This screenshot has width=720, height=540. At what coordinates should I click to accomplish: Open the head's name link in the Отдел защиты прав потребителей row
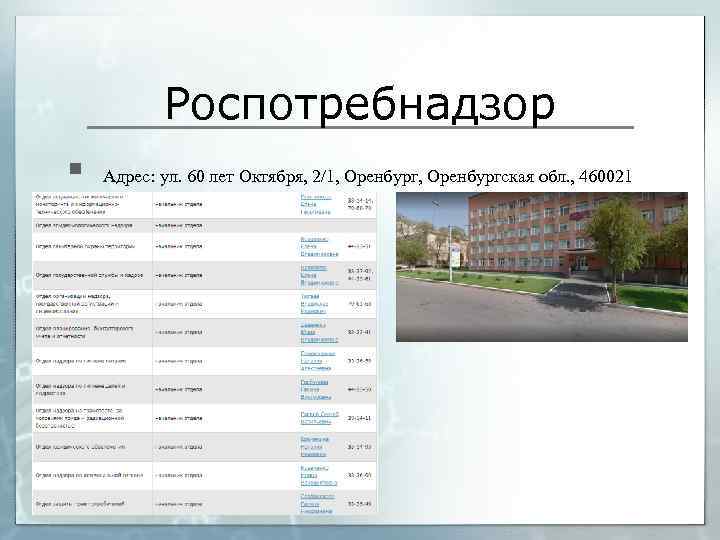point(317,503)
